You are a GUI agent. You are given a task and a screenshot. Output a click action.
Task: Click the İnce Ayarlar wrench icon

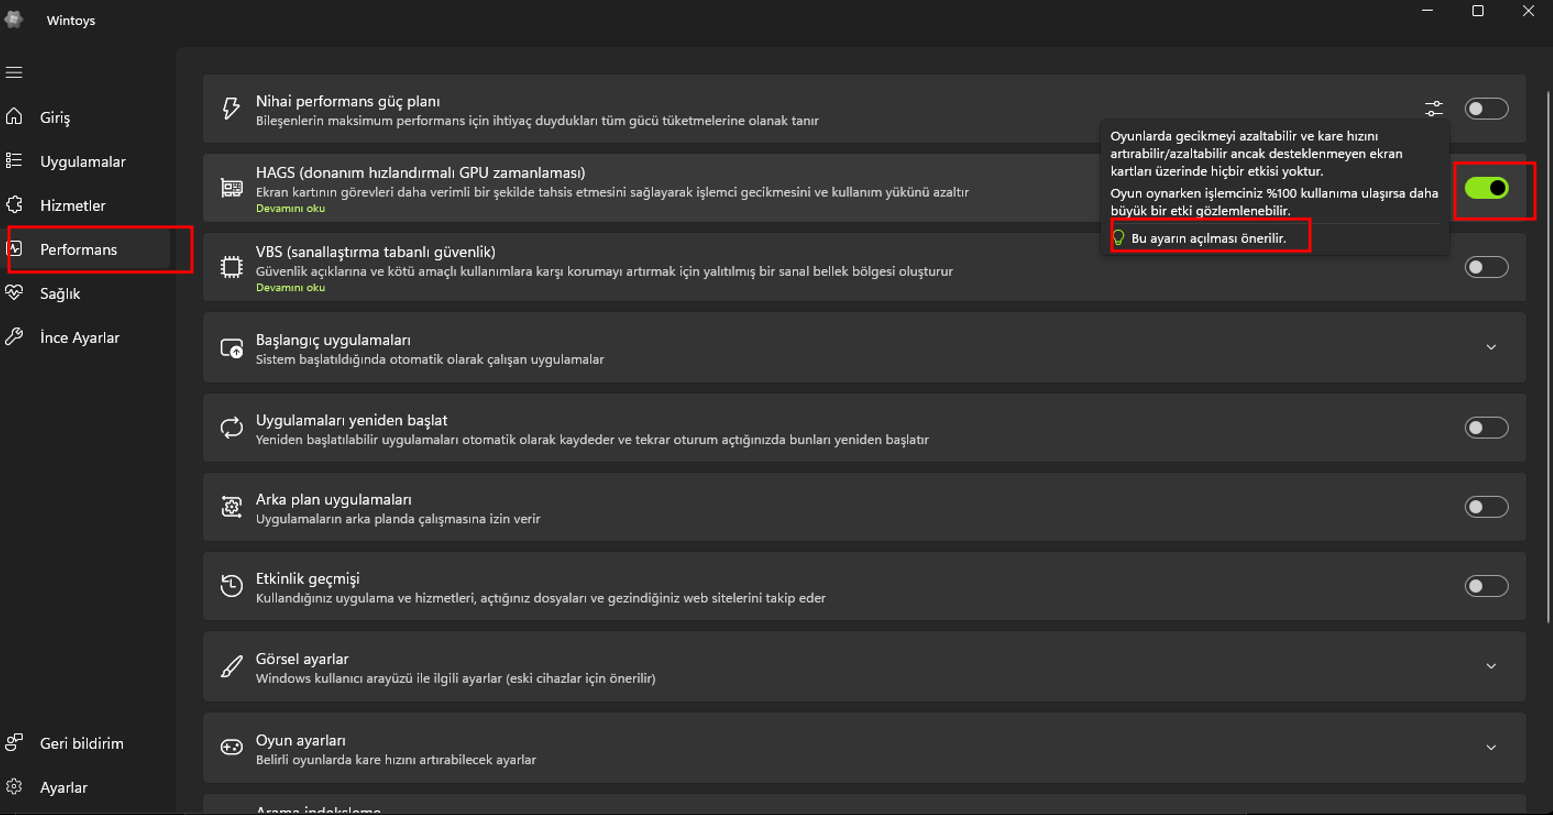tap(14, 337)
